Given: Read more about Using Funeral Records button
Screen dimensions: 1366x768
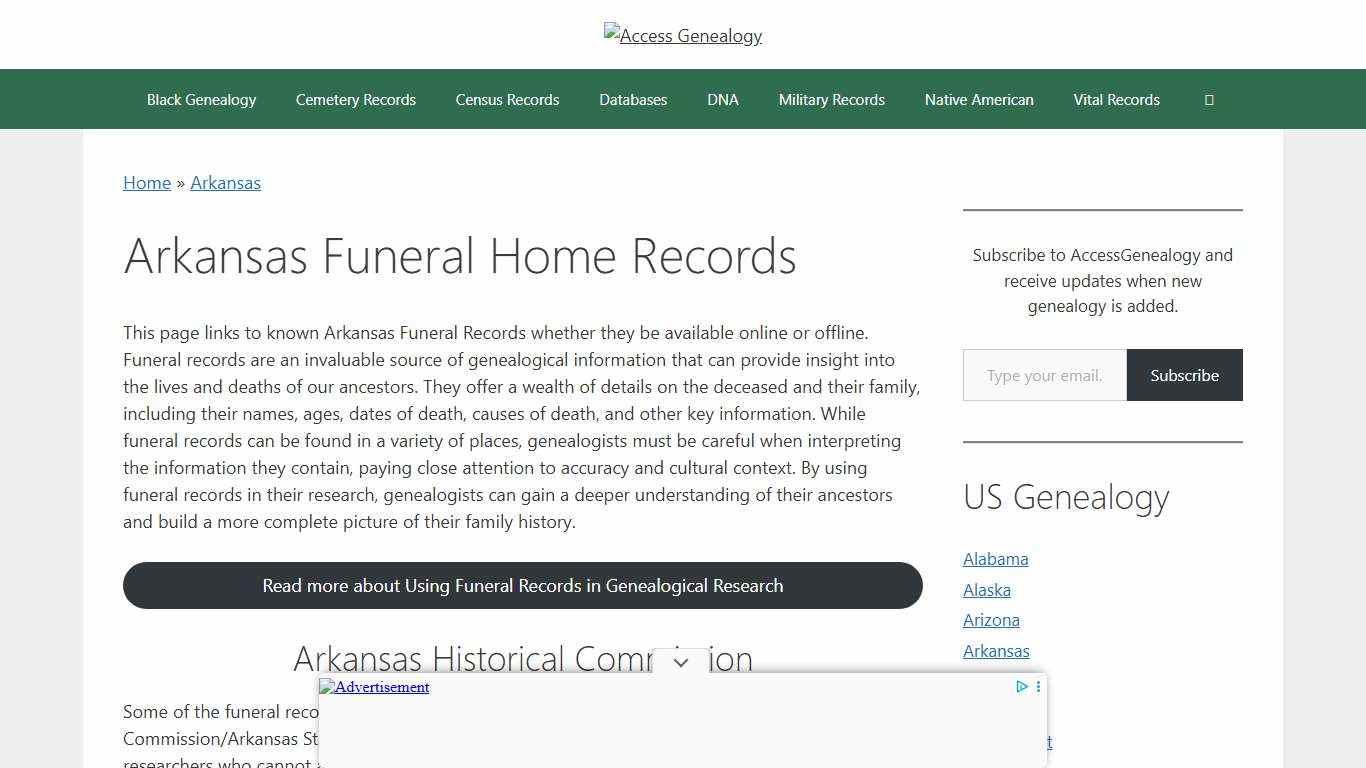Looking at the screenshot, I should [x=522, y=585].
